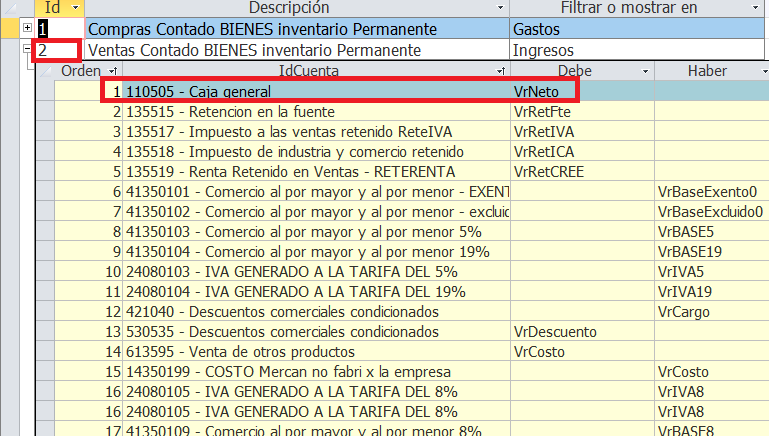Select 530535 Descuentos comerciales condicionados cell
The image size is (769, 436).
[x=316, y=332]
